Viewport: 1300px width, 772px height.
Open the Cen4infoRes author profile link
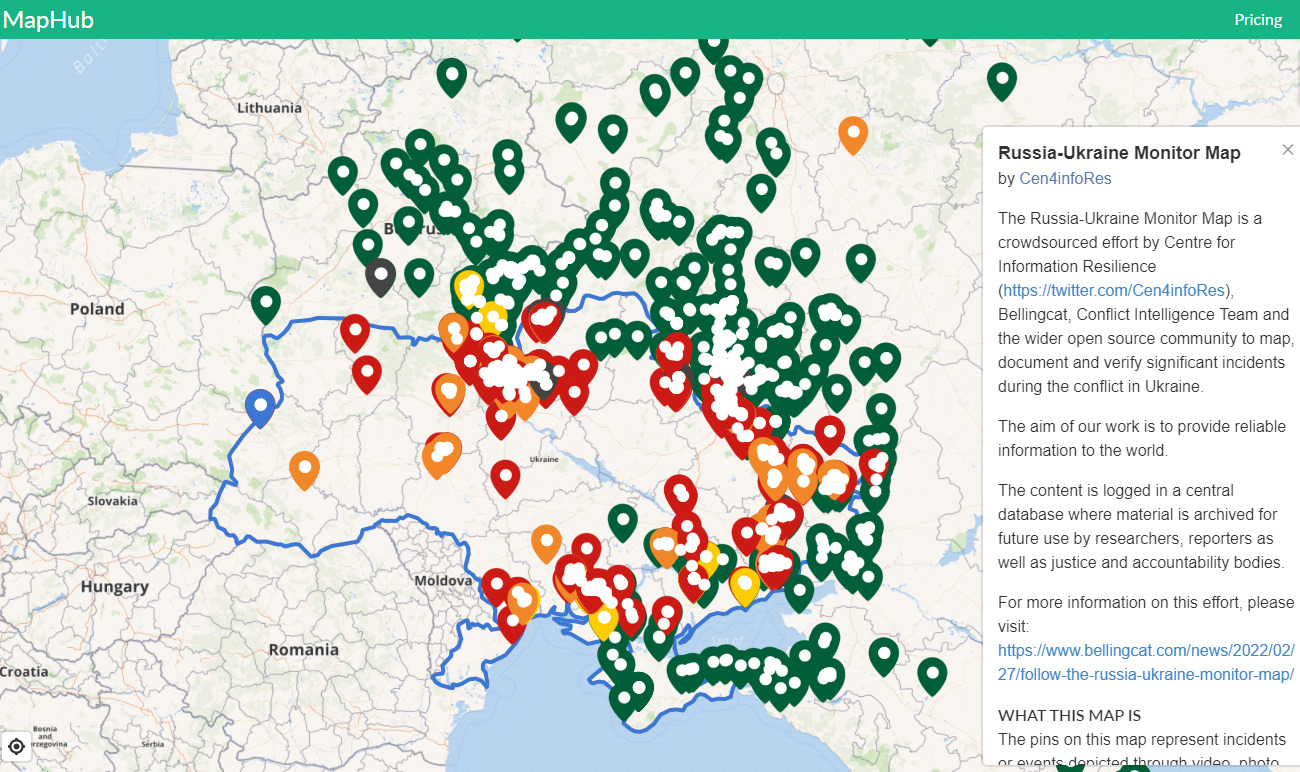pyautogui.click(x=1065, y=178)
